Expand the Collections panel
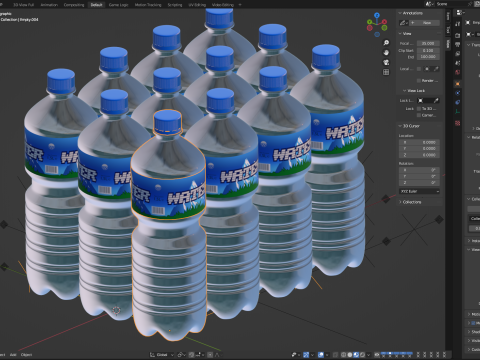Viewport: 480px width, 360px height. pyautogui.click(x=410, y=202)
